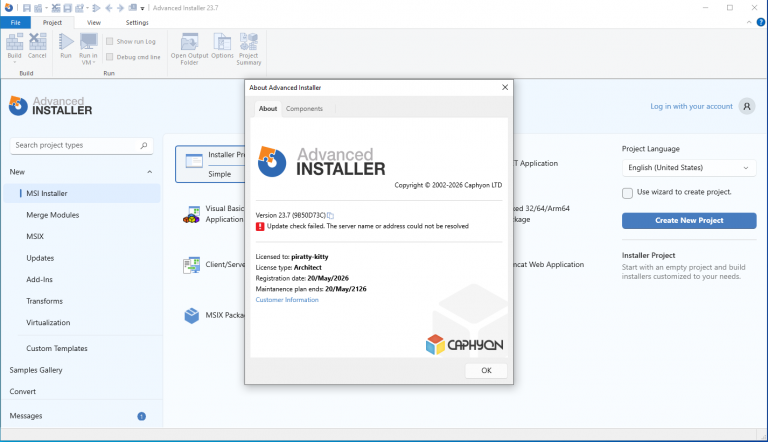Click the blue Help question mark icon
768x442 pixels.
click(x=761, y=22)
